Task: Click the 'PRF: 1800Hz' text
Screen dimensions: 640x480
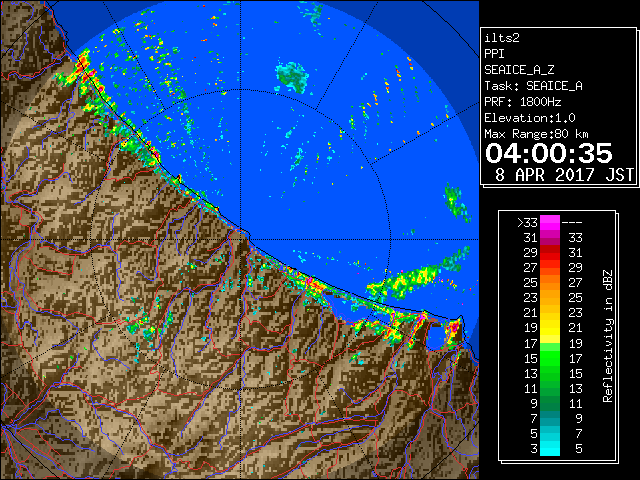Action: [x=522, y=102]
